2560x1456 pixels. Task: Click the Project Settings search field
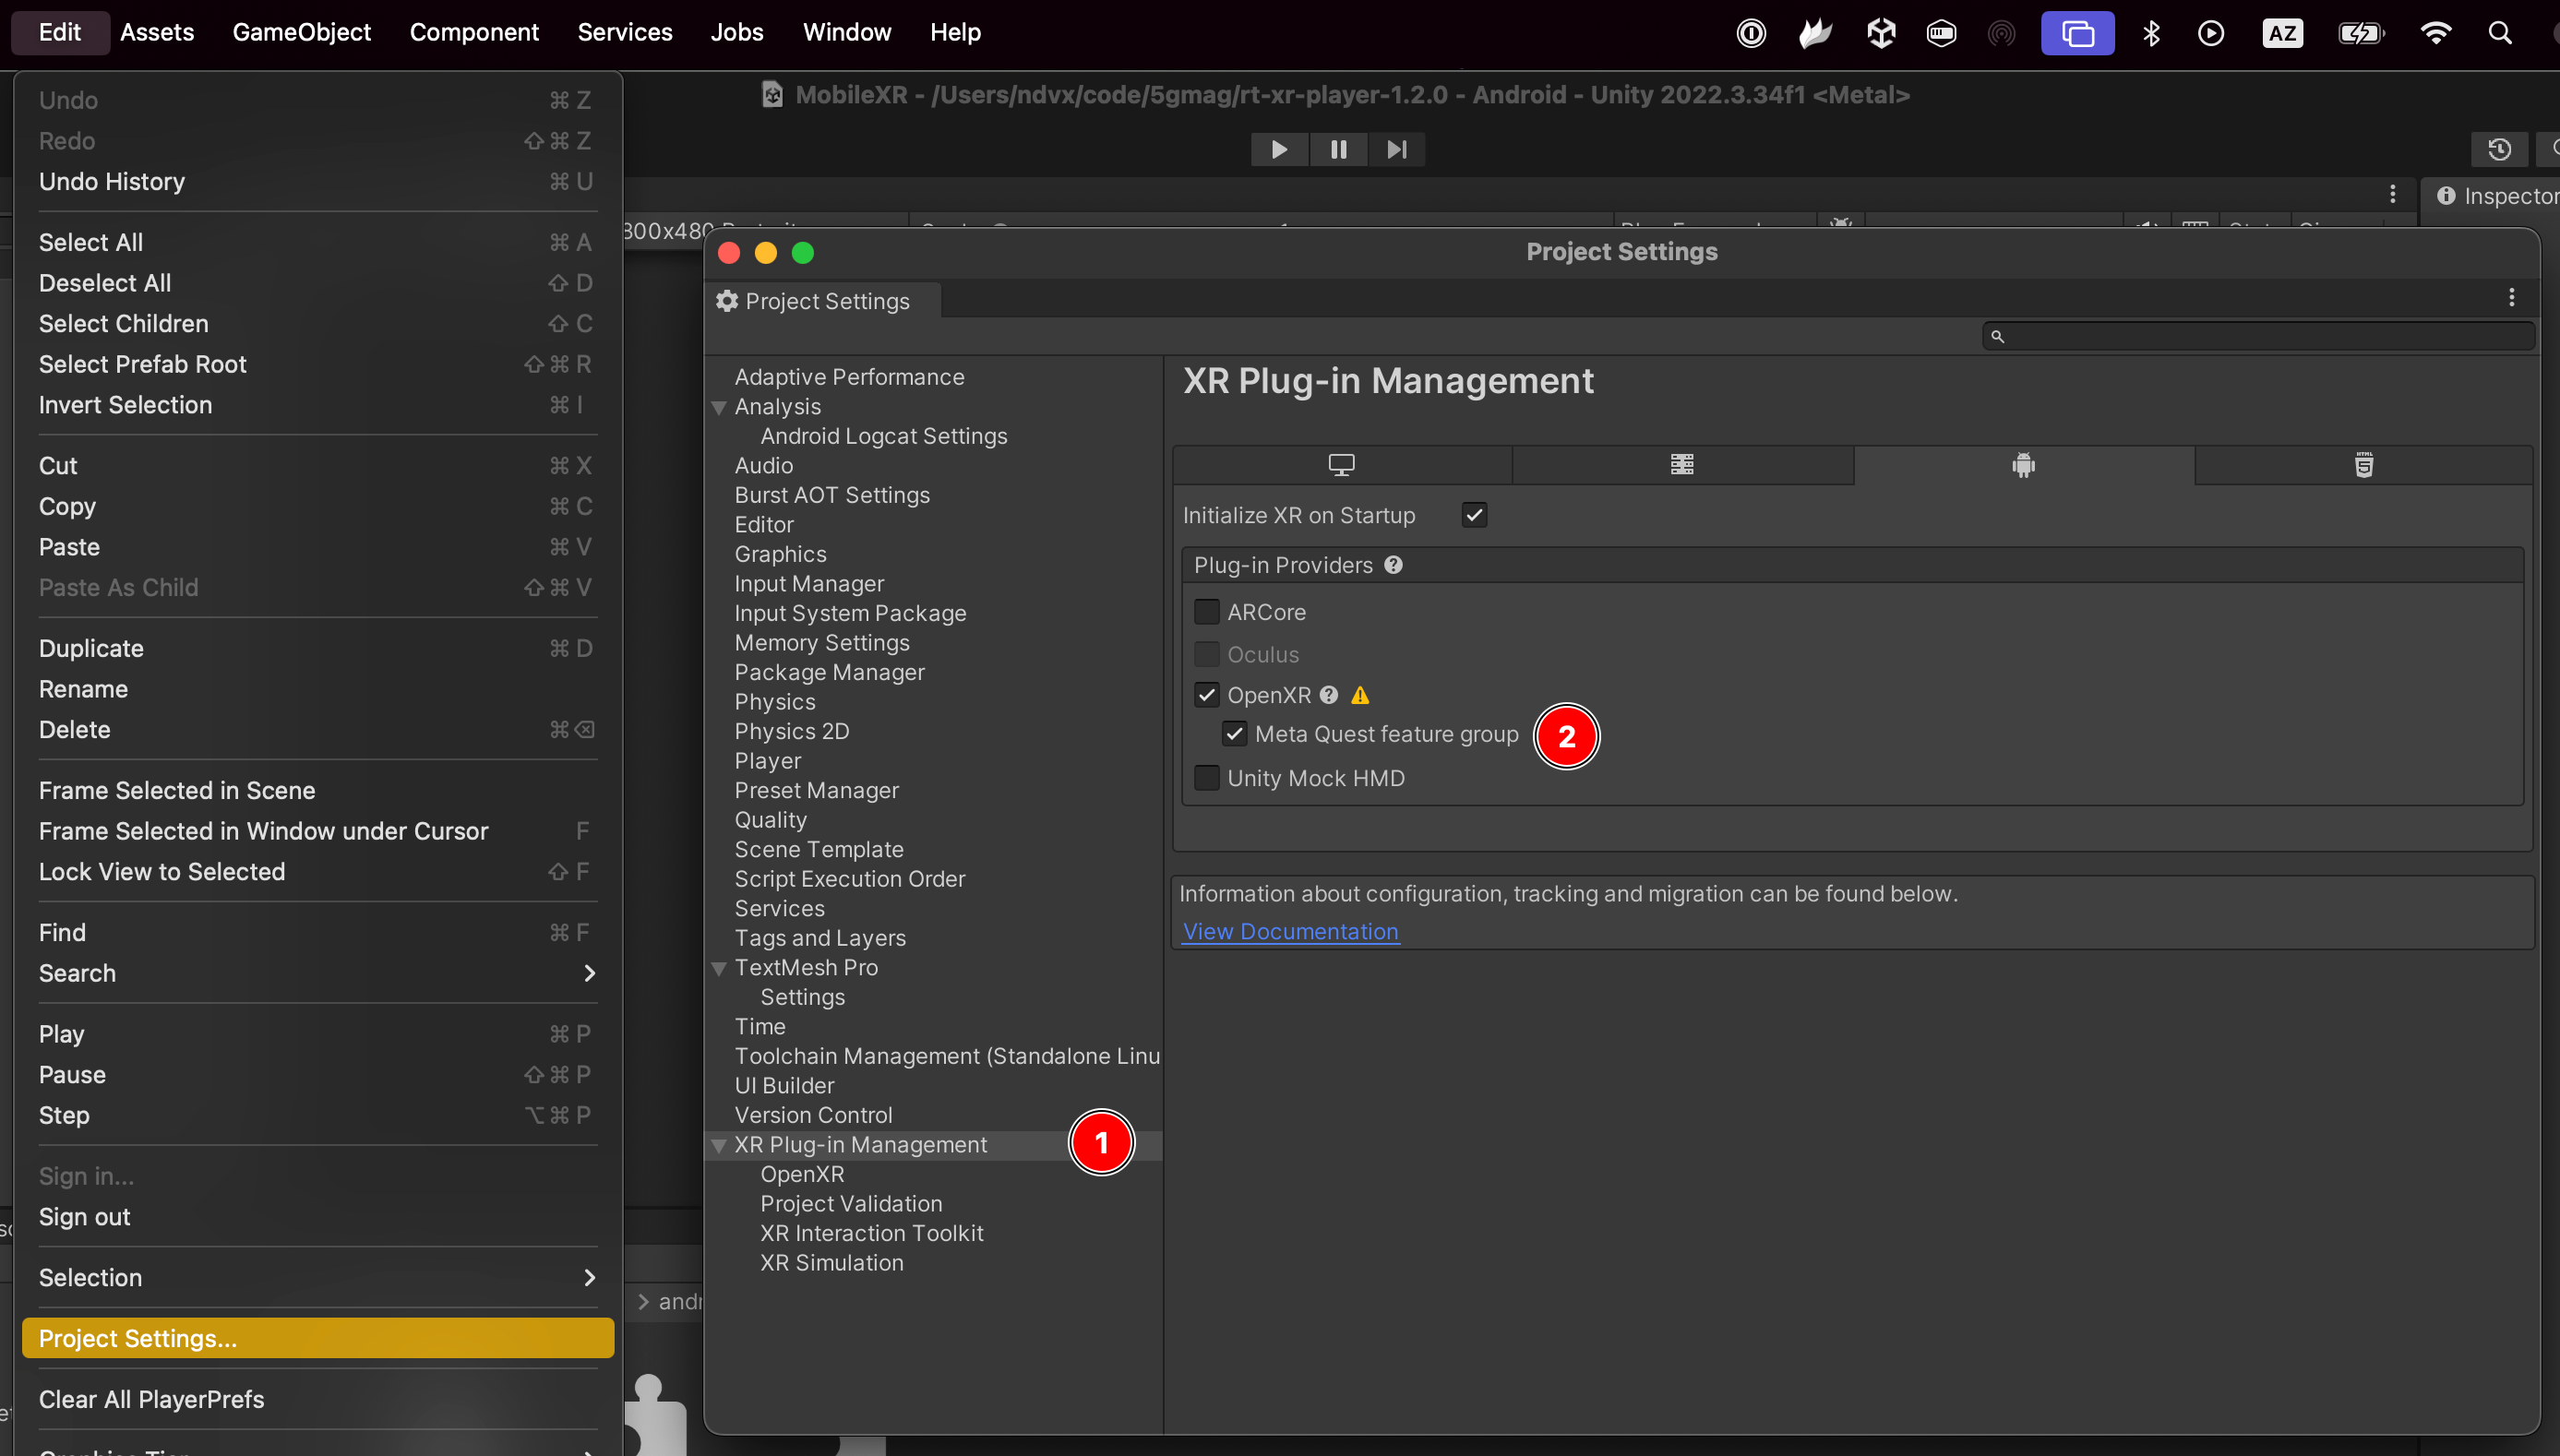click(2258, 336)
